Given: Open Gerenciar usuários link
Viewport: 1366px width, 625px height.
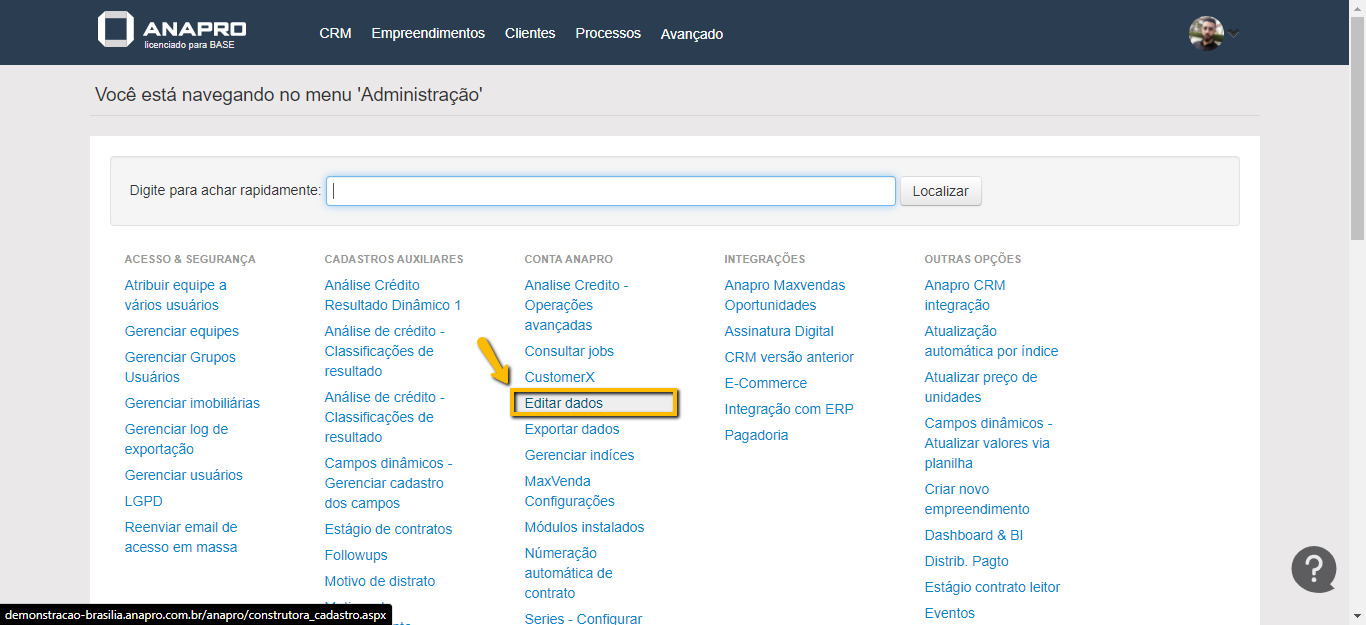Looking at the screenshot, I should (183, 475).
